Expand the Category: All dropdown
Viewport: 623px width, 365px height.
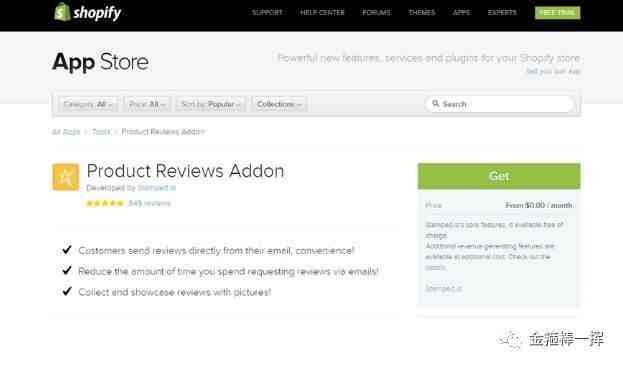[x=88, y=104]
